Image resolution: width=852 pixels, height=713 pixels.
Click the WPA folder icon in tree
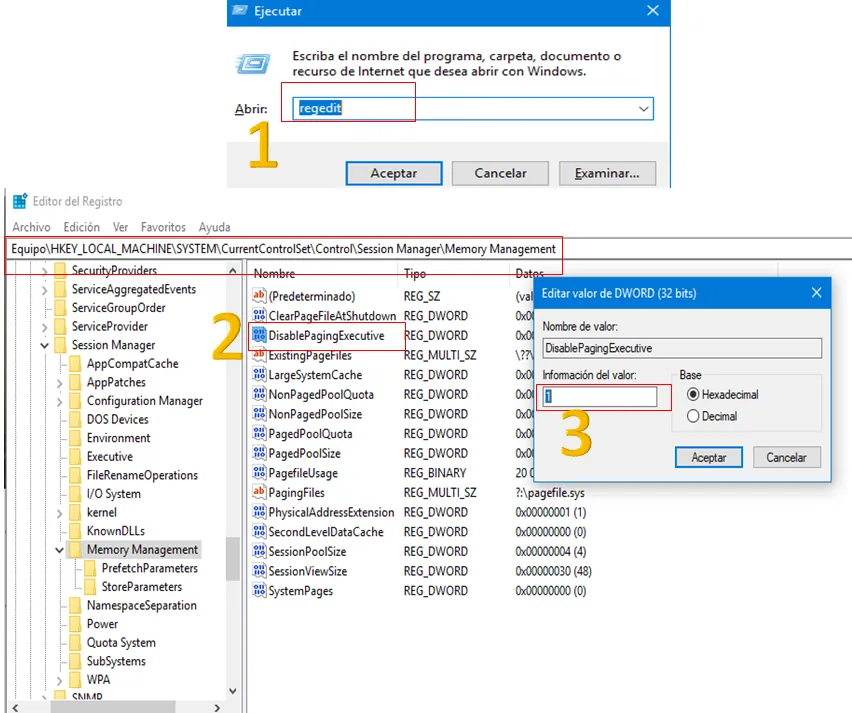click(x=75, y=679)
